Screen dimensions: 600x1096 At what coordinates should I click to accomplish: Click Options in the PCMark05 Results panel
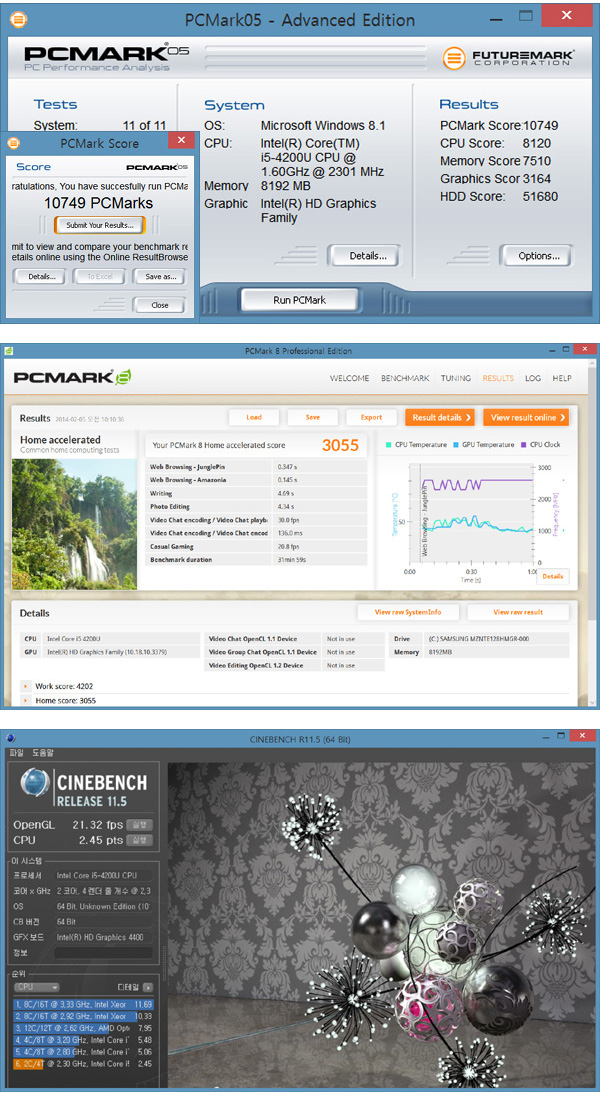point(538,256)
